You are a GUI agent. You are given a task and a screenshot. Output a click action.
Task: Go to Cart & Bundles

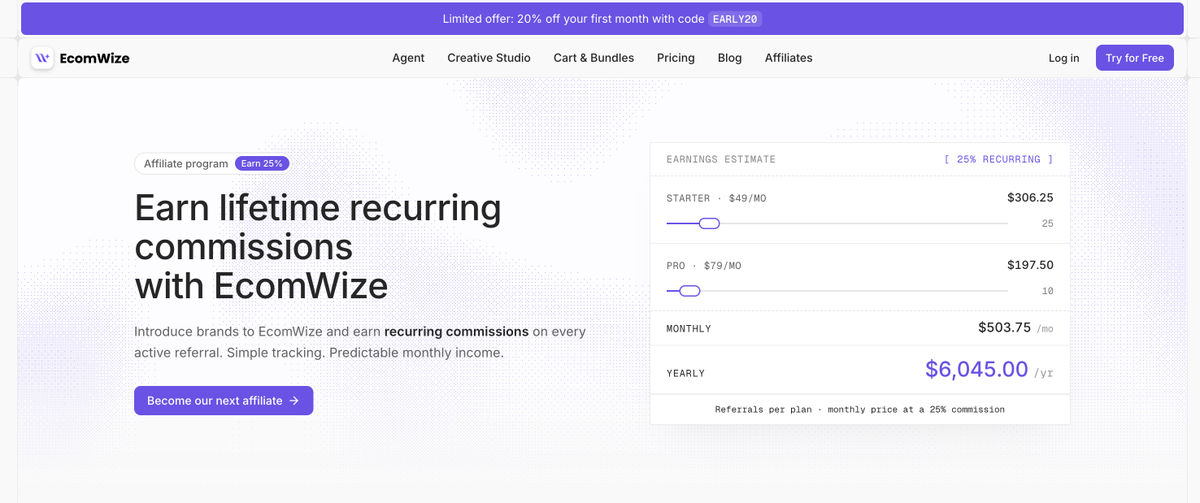pyautogui.click(x=594, y=58)
